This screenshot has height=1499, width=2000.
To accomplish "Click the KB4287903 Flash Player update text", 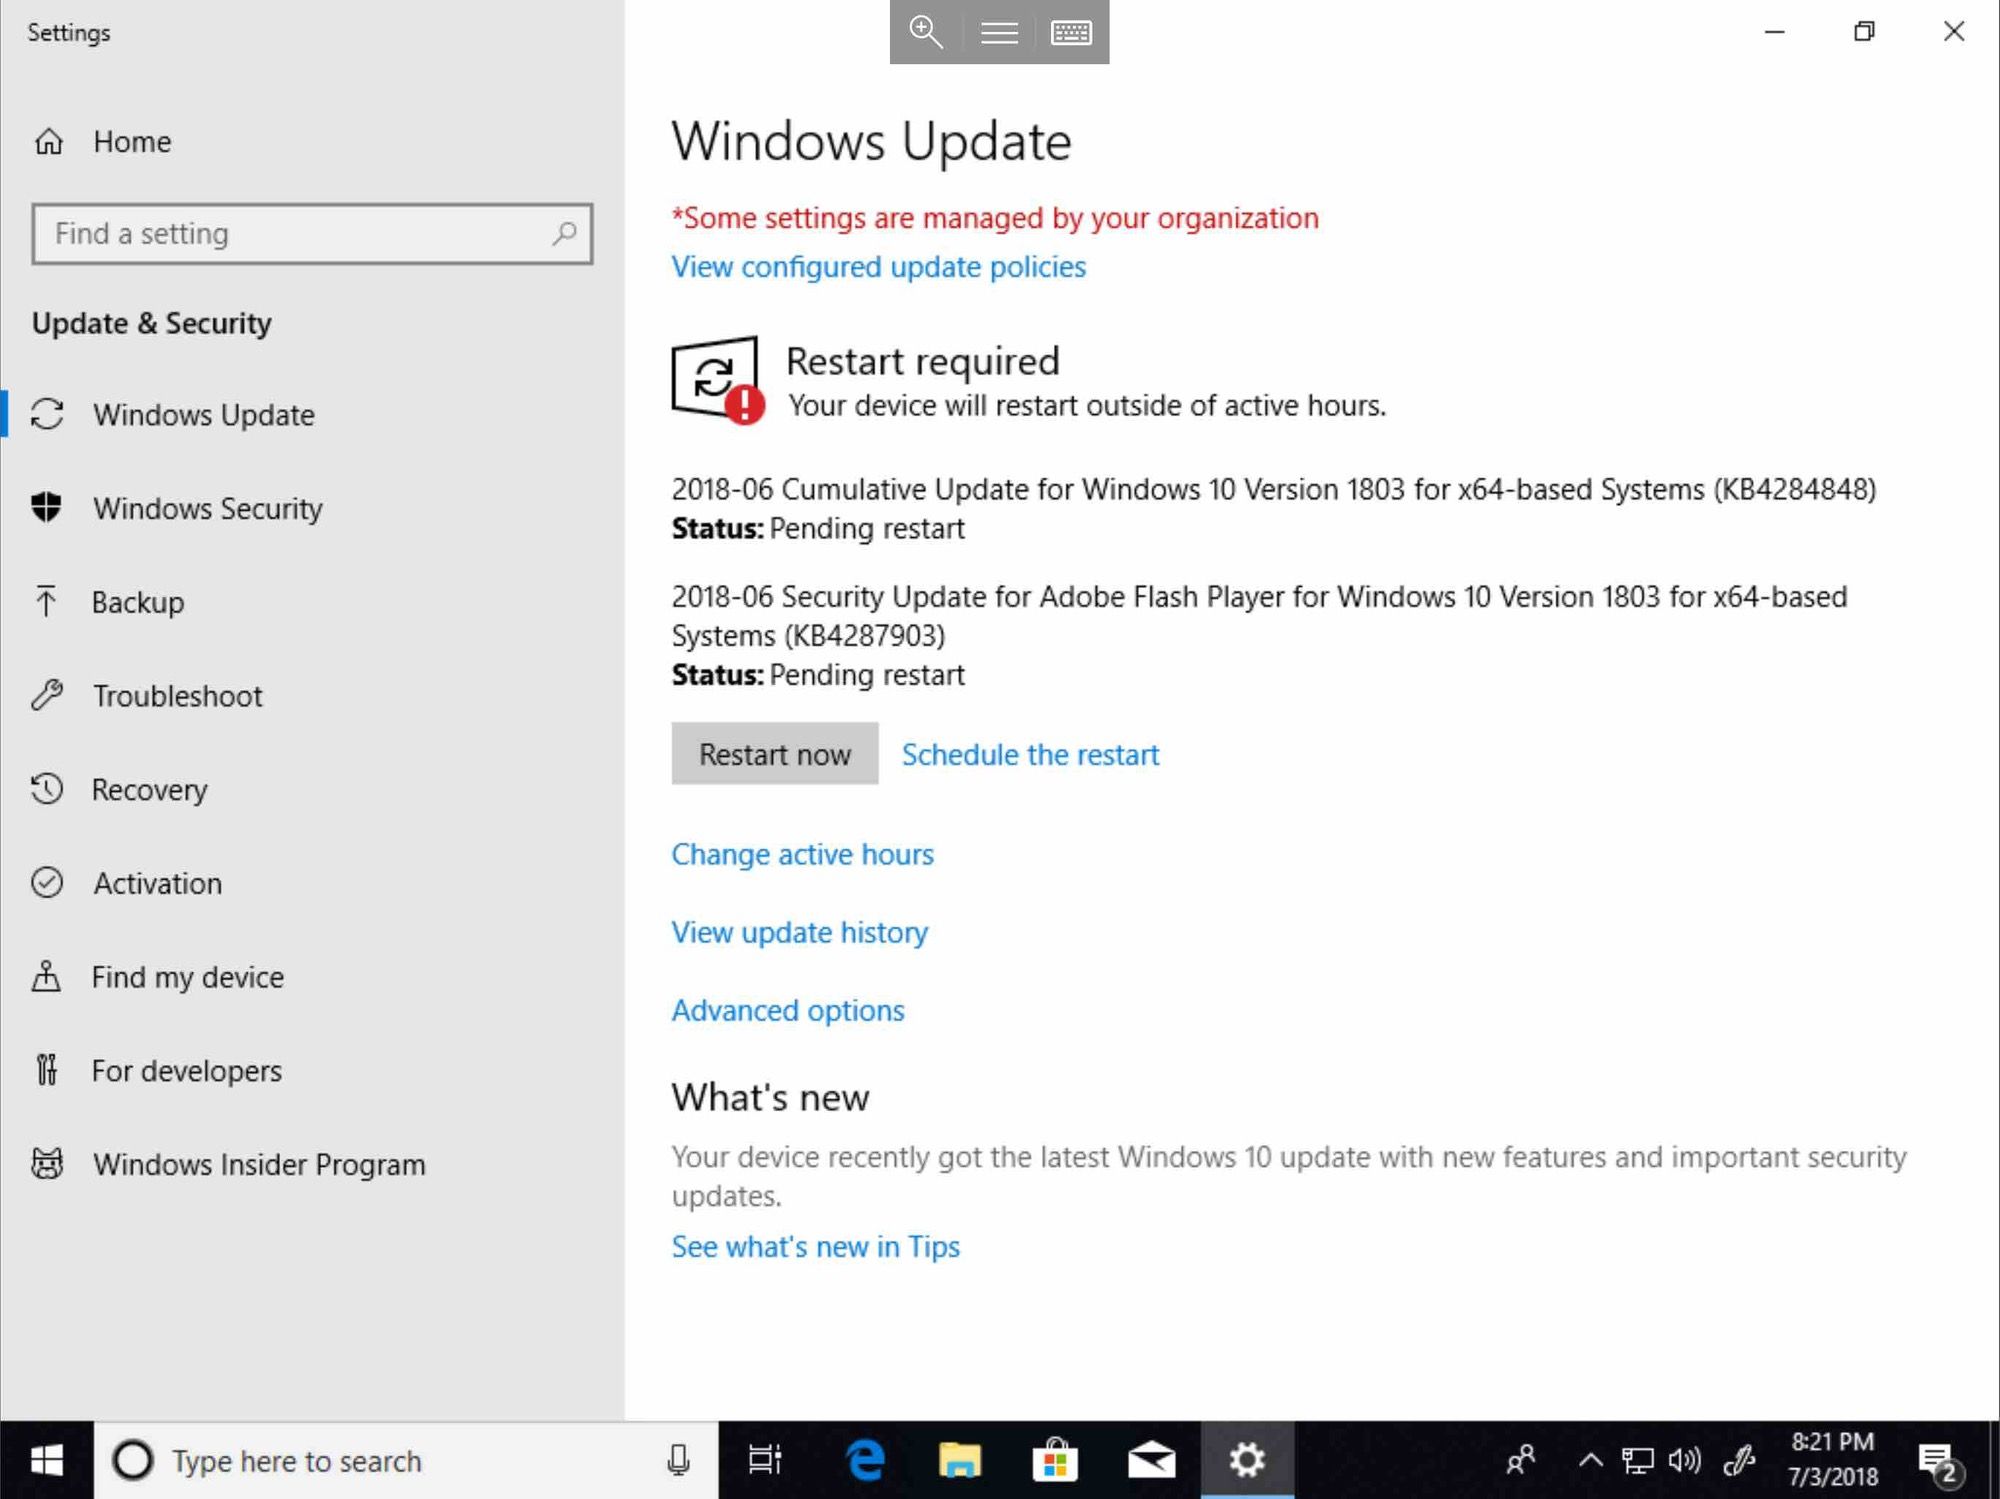I will [x=1259, y=616].
